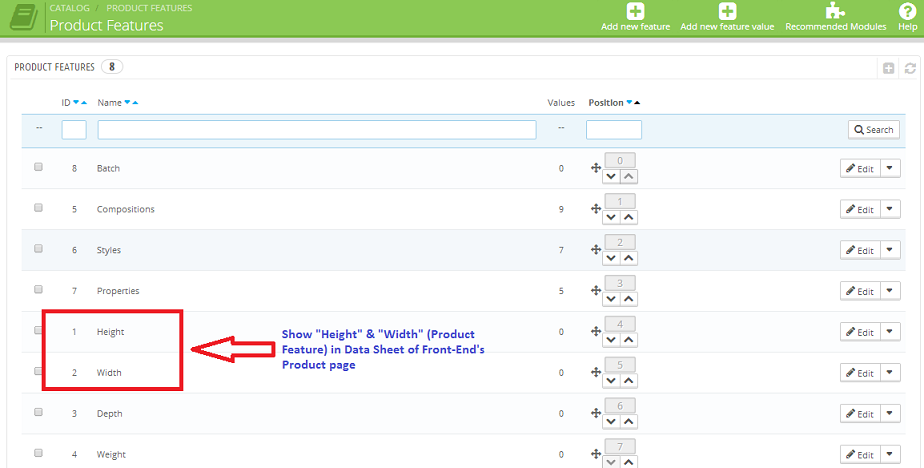Open dropdown beside Properties Edit button
Screen dimensions: 924x468
tap(890, 291)
